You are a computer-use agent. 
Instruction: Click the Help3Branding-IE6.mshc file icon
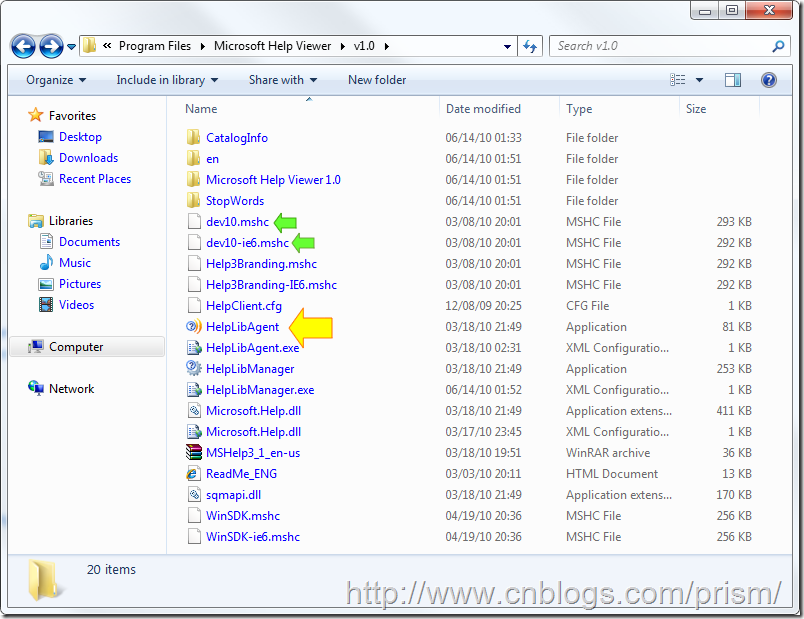click(x=194, y=284)
